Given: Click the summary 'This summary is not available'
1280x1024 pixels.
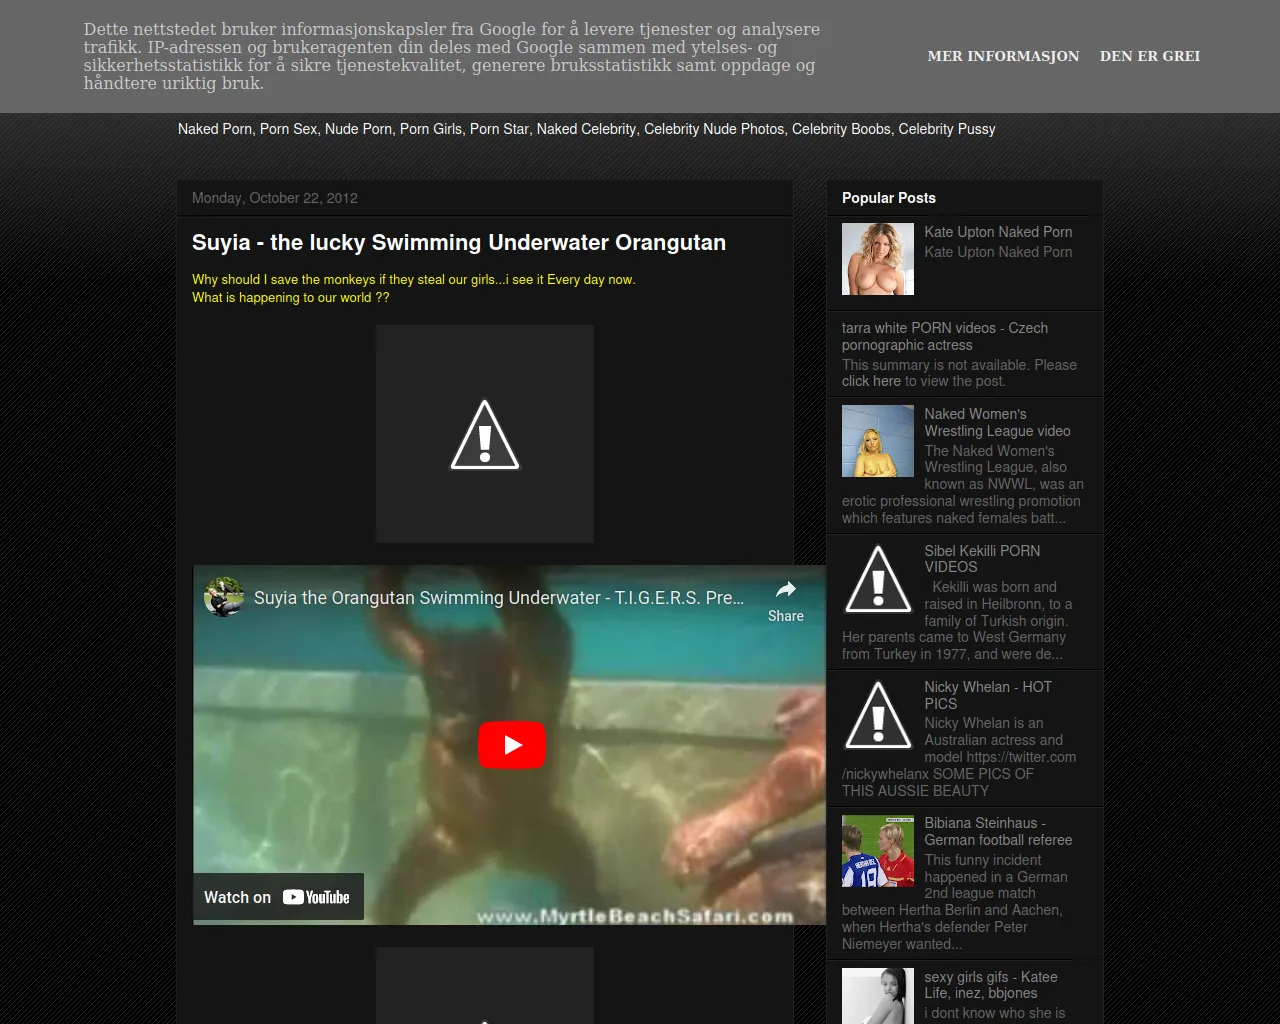Looking at the screenshot, I should click(x=959, y=373).
